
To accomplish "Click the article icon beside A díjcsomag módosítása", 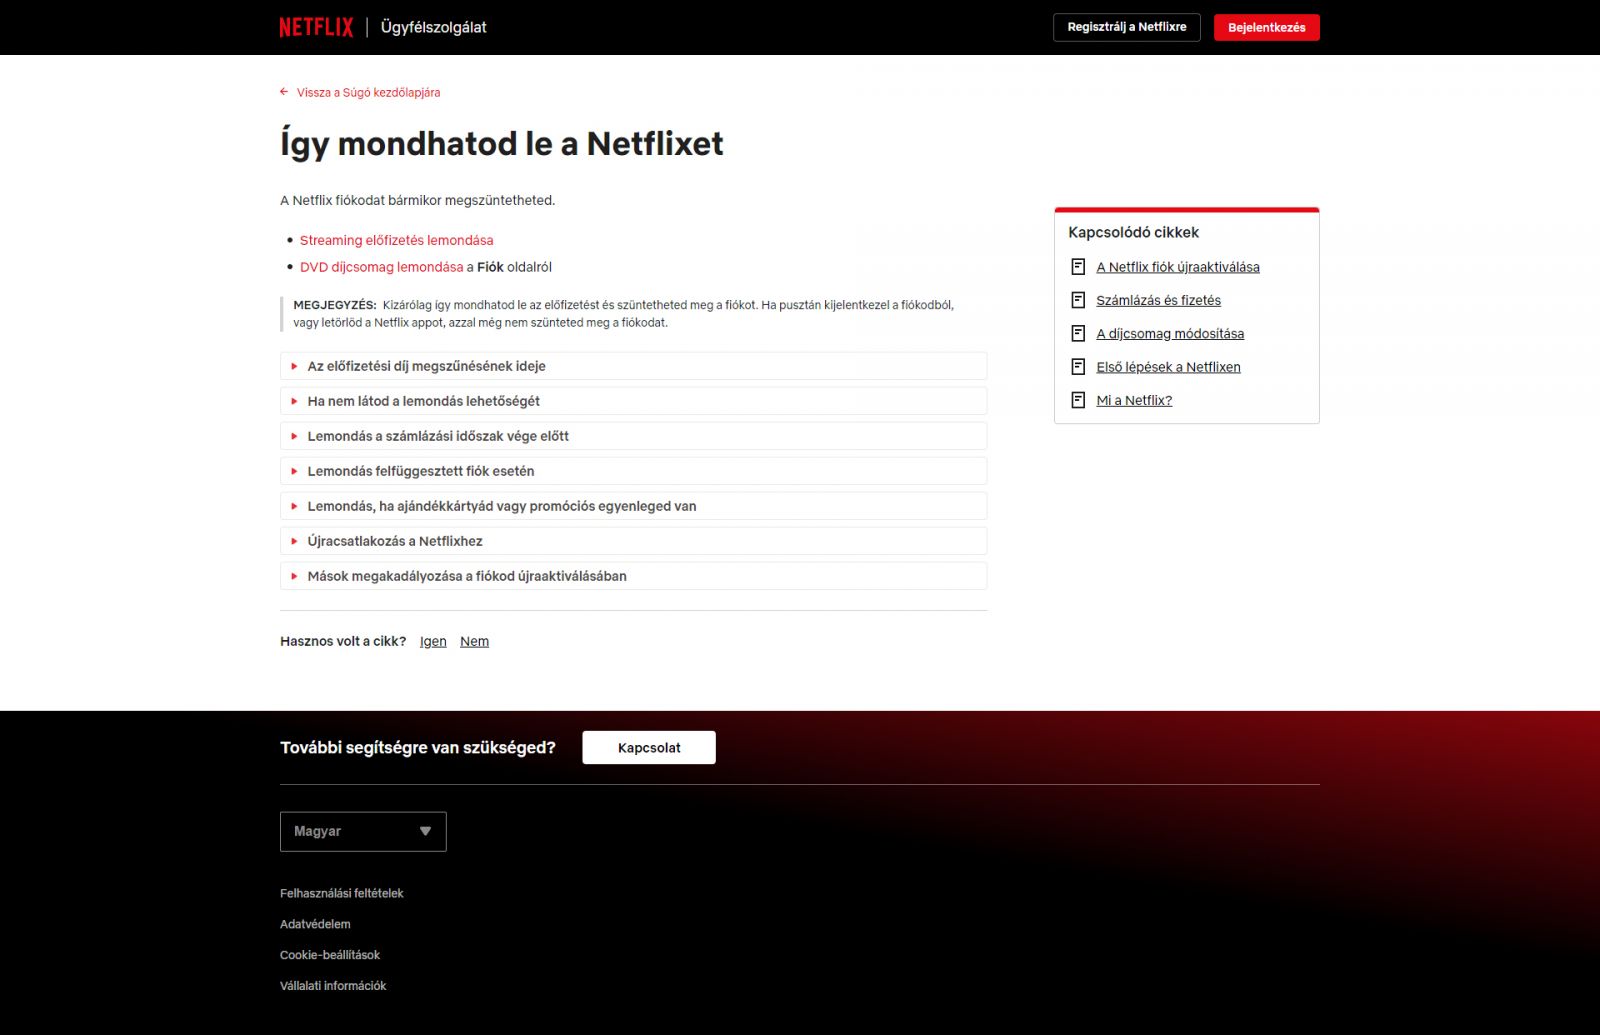I will pyautogui.click(x=1079, y=333).
